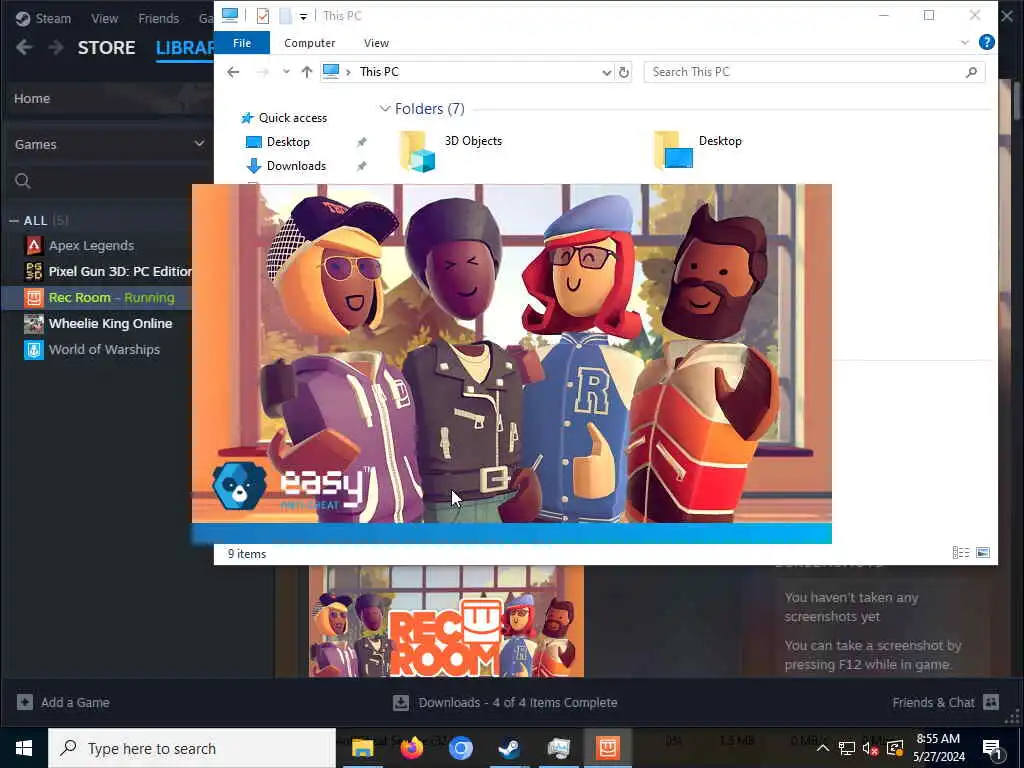Click the muted volume tray icon

tap(871, 748)
